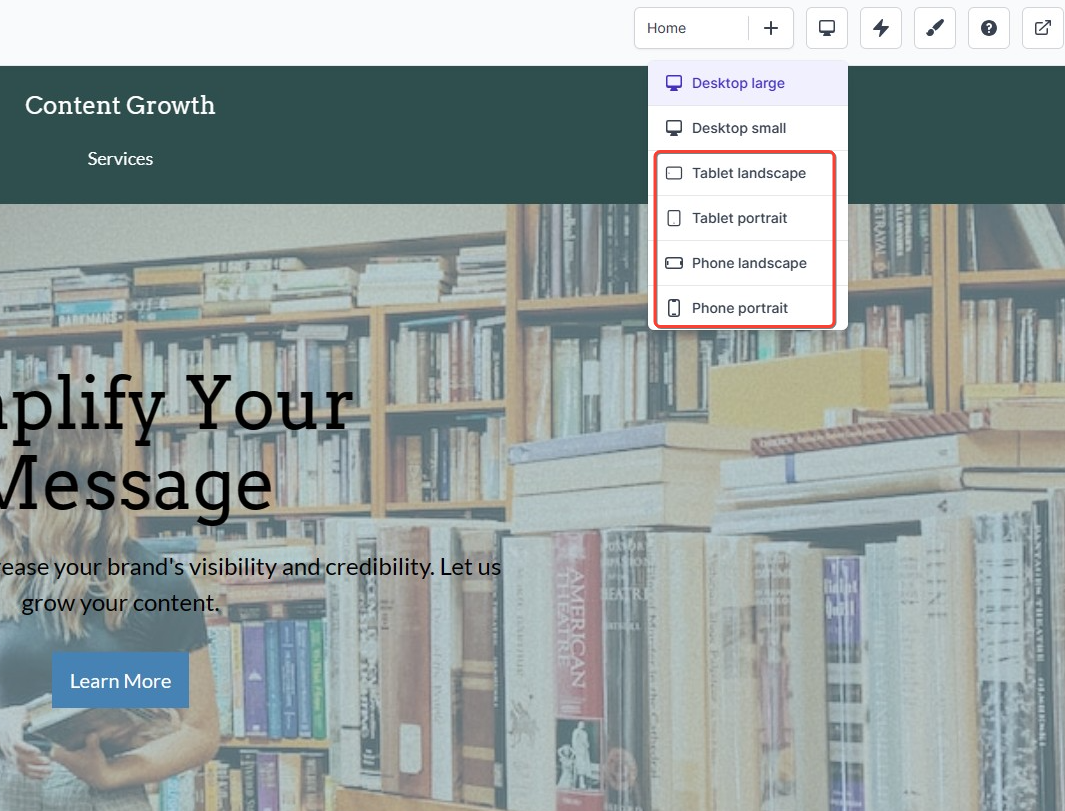
Task: Click the Phone landscape device icon
Action: (674, 263)
